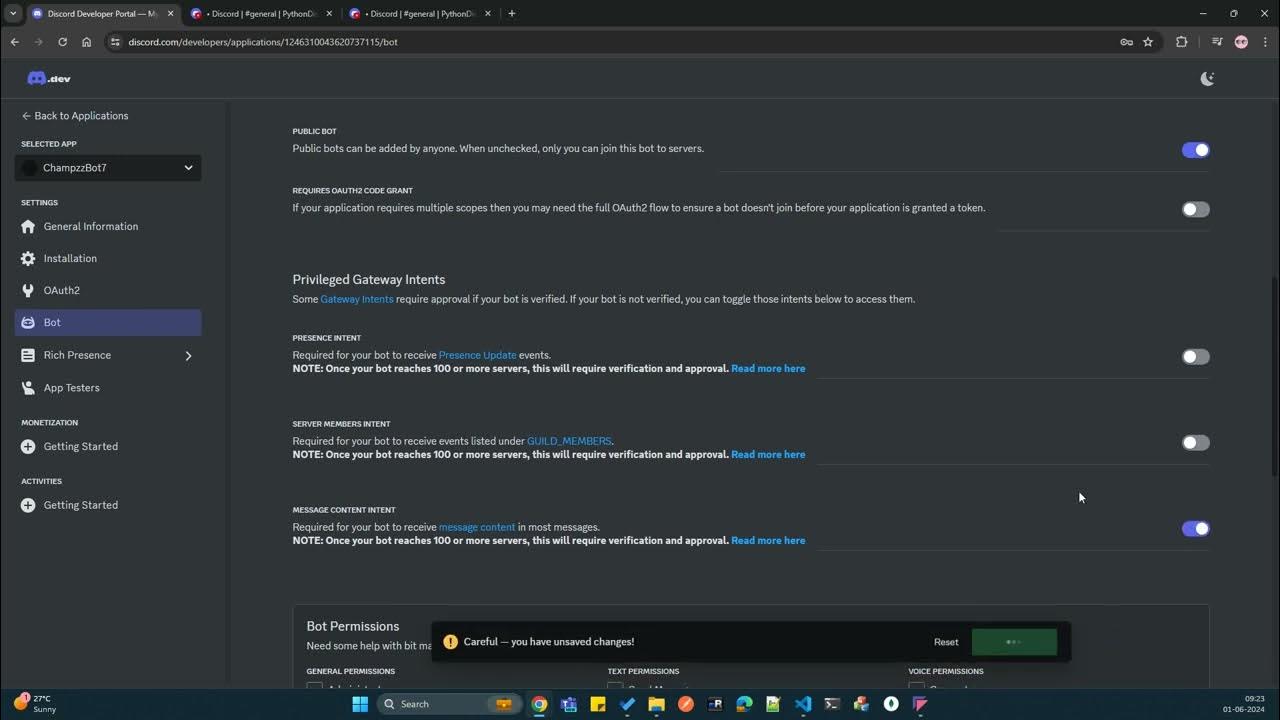Screen dimensions: 1280x720
Task: Click the Installation gear icon
Action: [28, 258]
